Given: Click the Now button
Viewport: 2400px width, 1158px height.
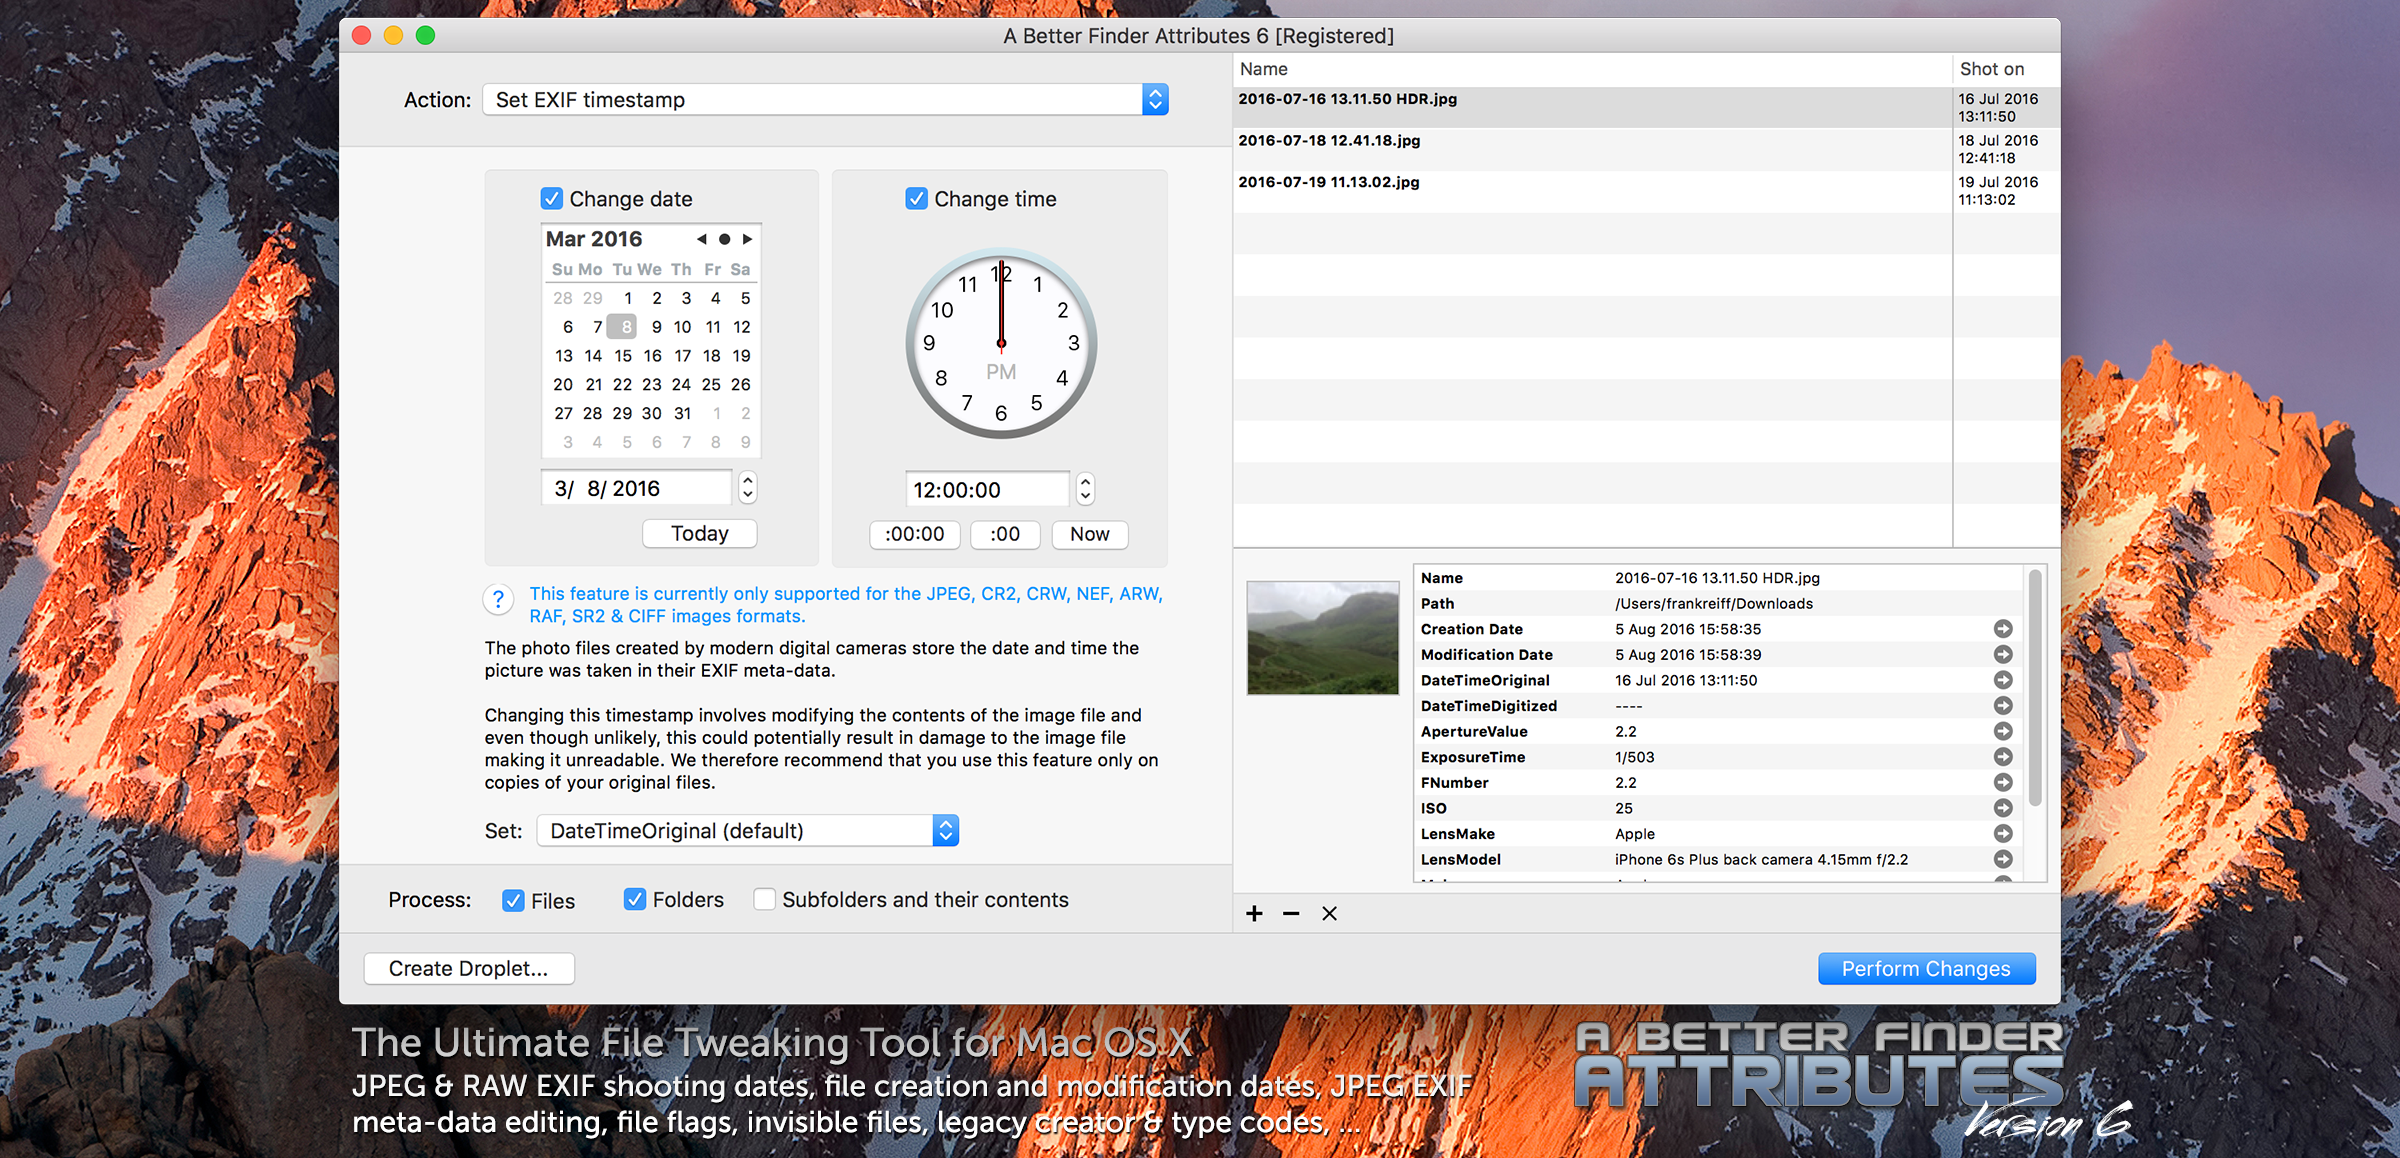Looking at the screenshot, I should (1089, 534).
